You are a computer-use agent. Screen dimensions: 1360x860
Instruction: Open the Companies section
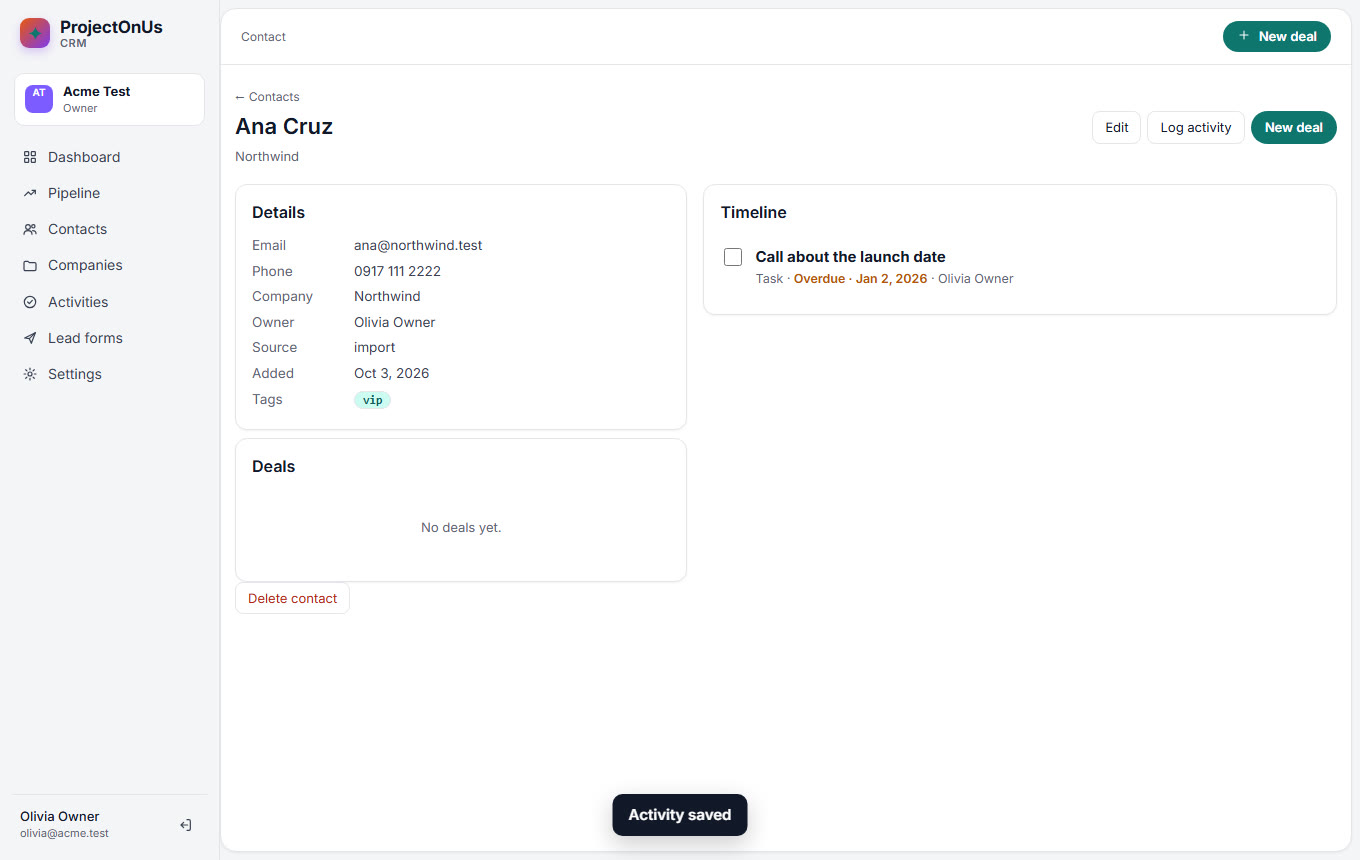(x=109, y=265)
